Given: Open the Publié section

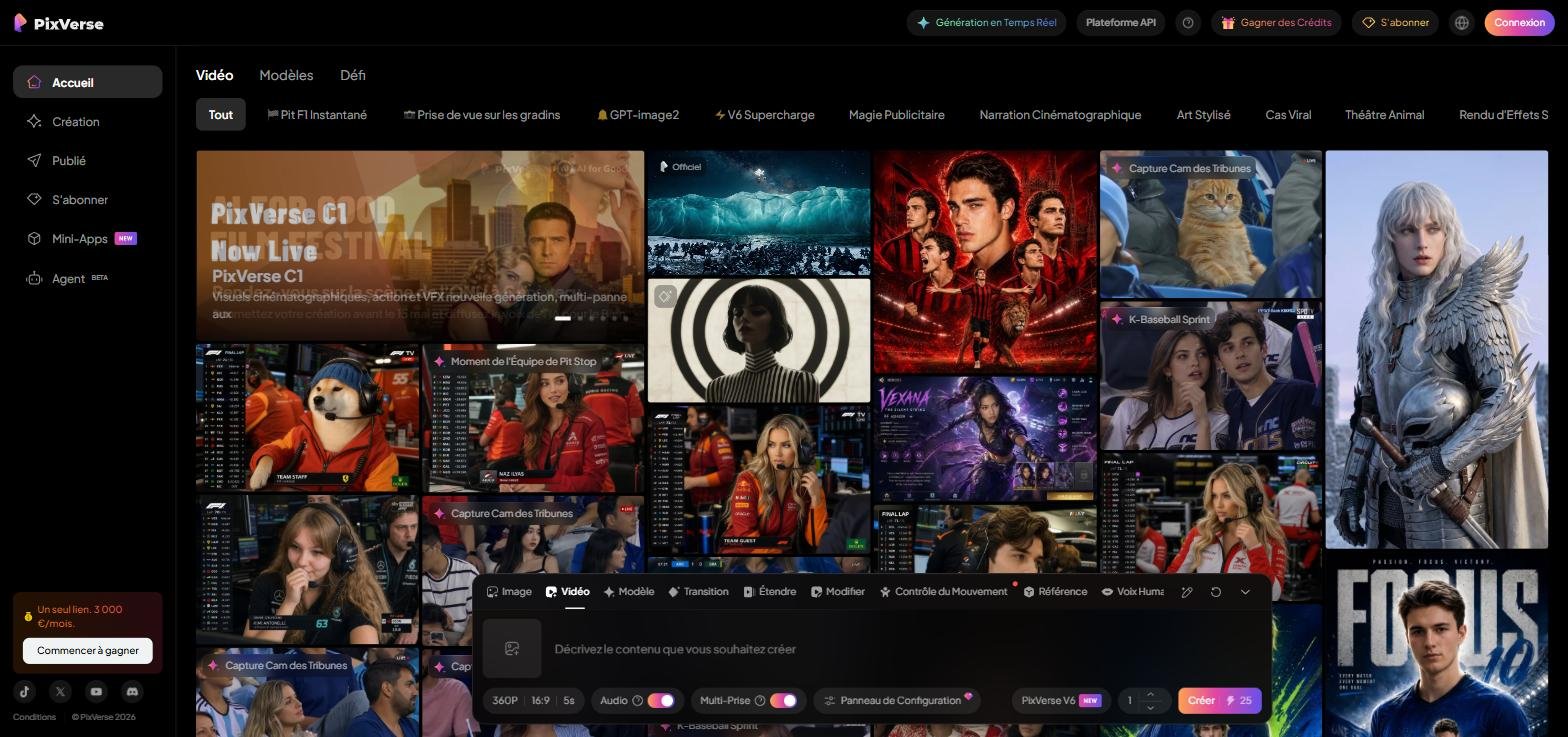Looking at the screenshot, I should click(x=88, y=160).
